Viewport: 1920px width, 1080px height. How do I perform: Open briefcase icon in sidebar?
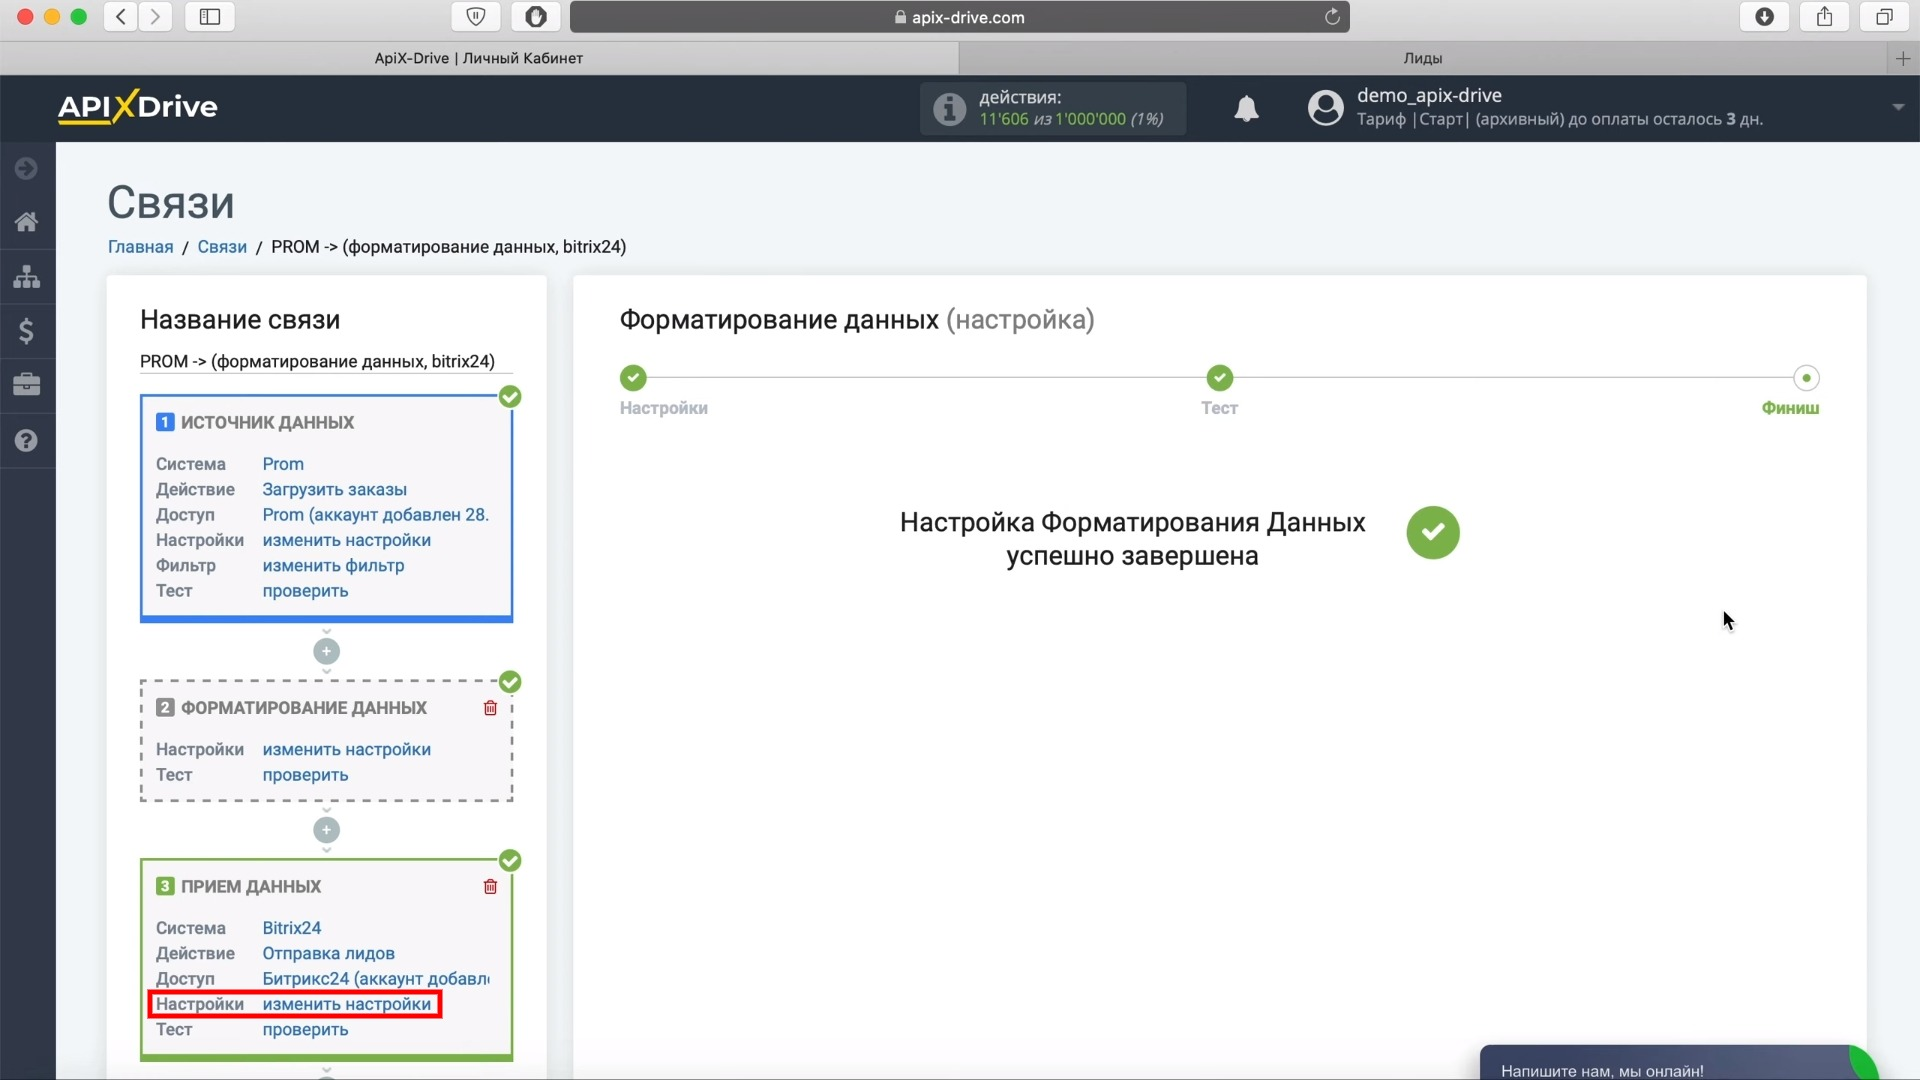[x=27, y=385]
